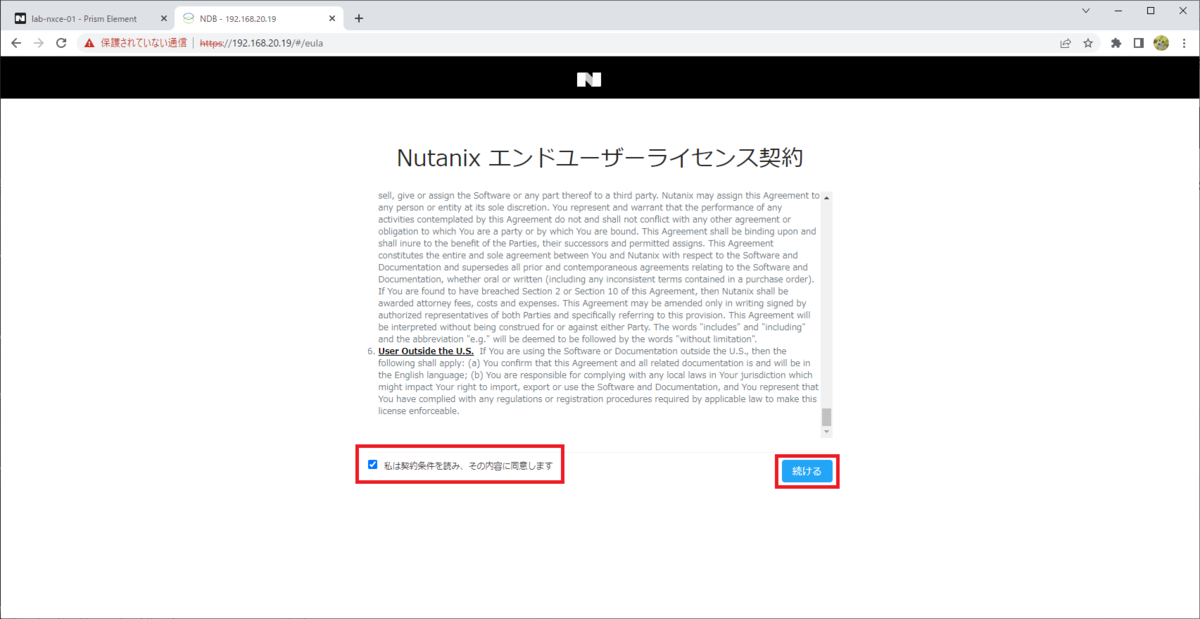Reload the current page
Viewport: 1200px width, 619px height.
tap(61, 43)
